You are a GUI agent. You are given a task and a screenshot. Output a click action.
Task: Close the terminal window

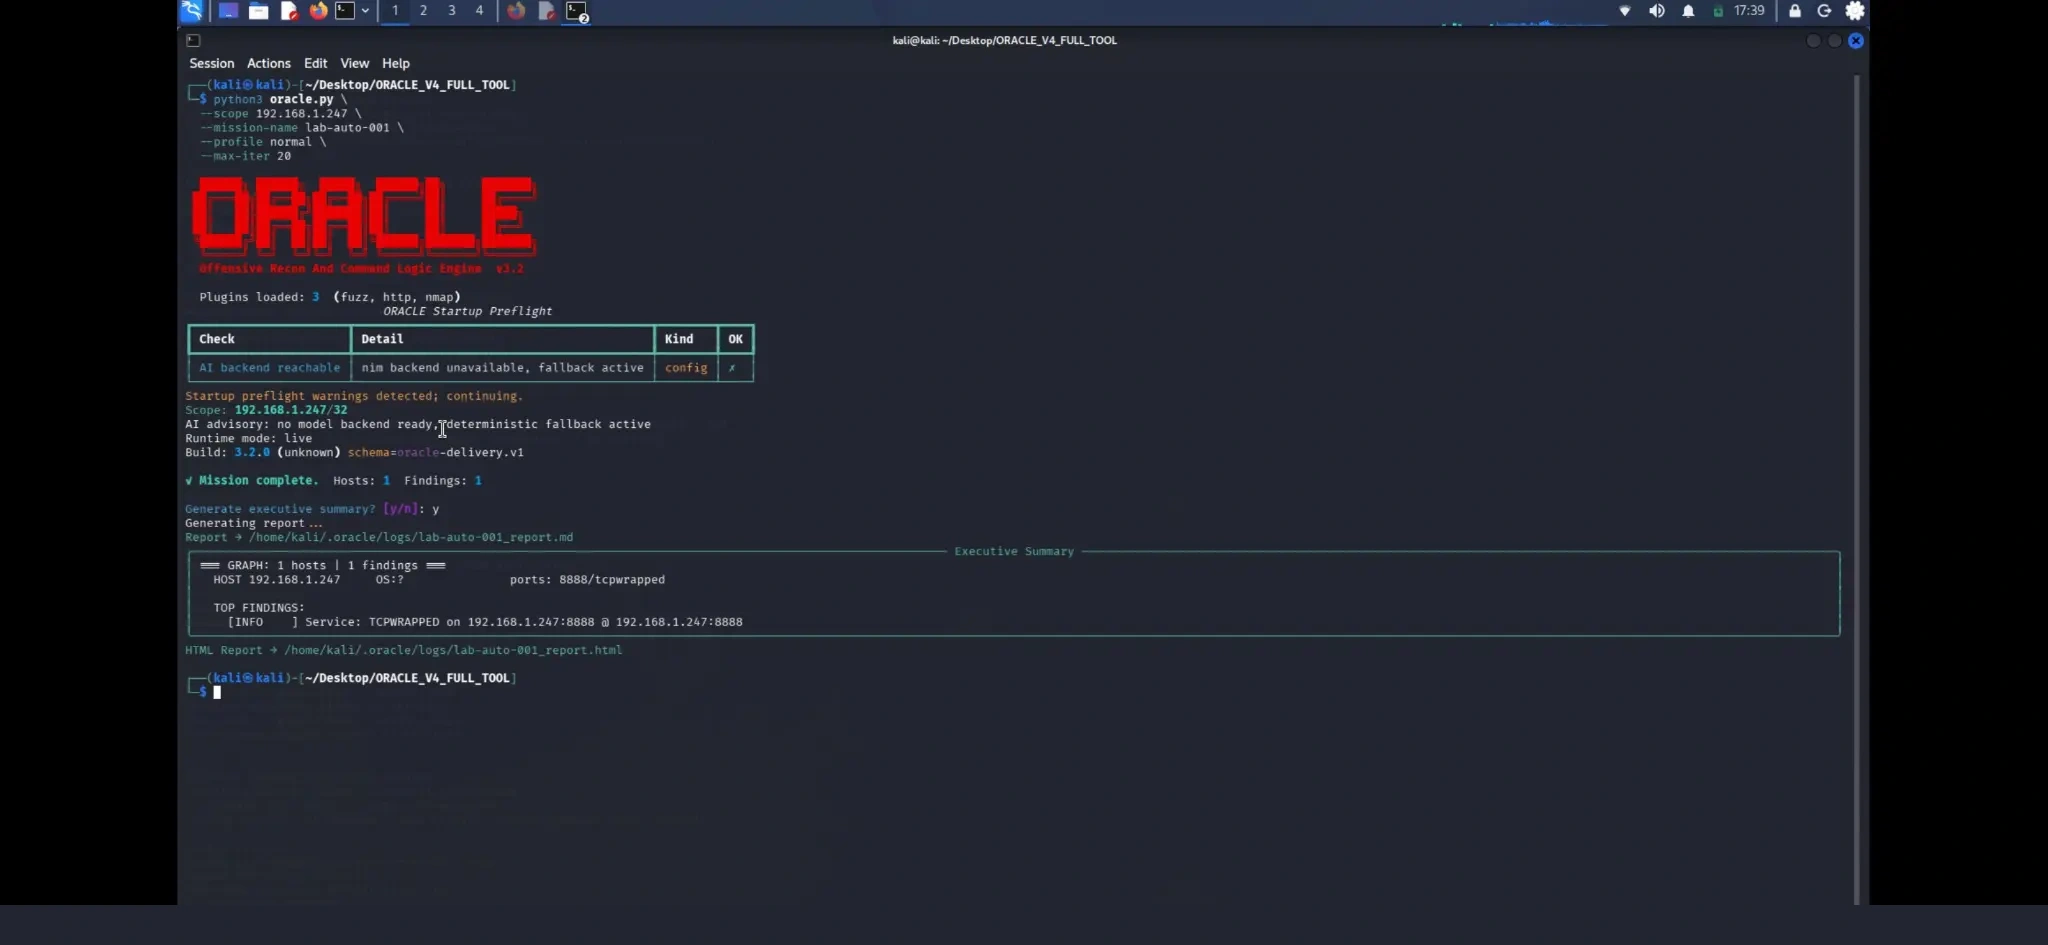[1856, 41]
